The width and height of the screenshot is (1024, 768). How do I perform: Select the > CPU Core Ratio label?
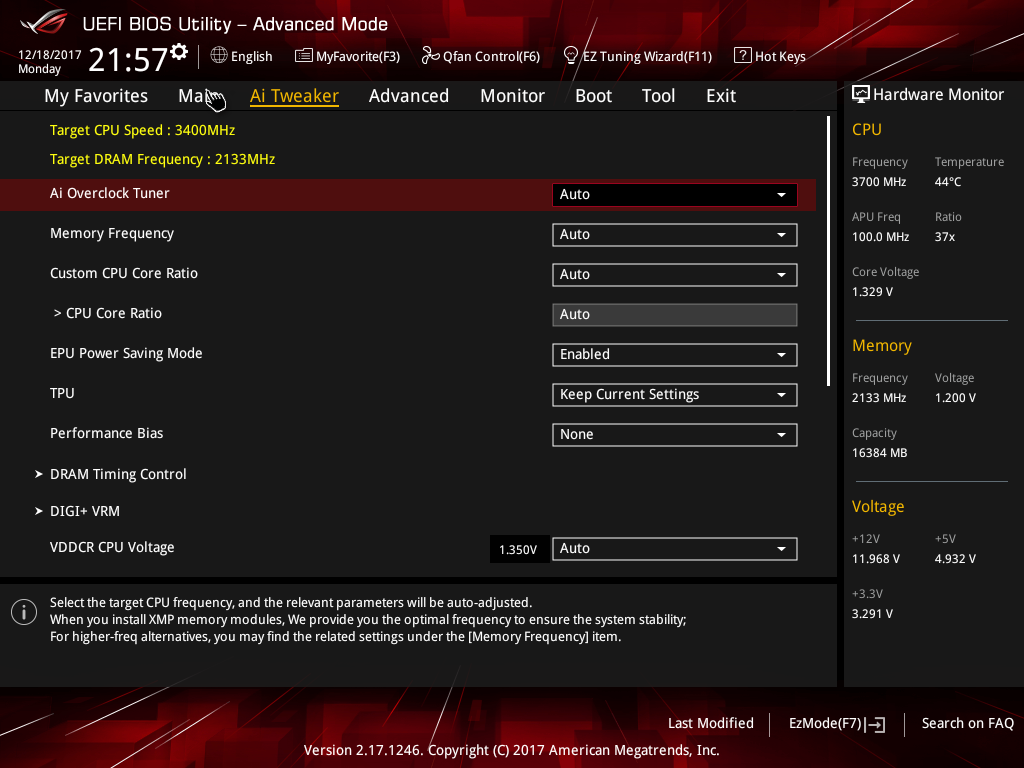click(x=108, y=313)
